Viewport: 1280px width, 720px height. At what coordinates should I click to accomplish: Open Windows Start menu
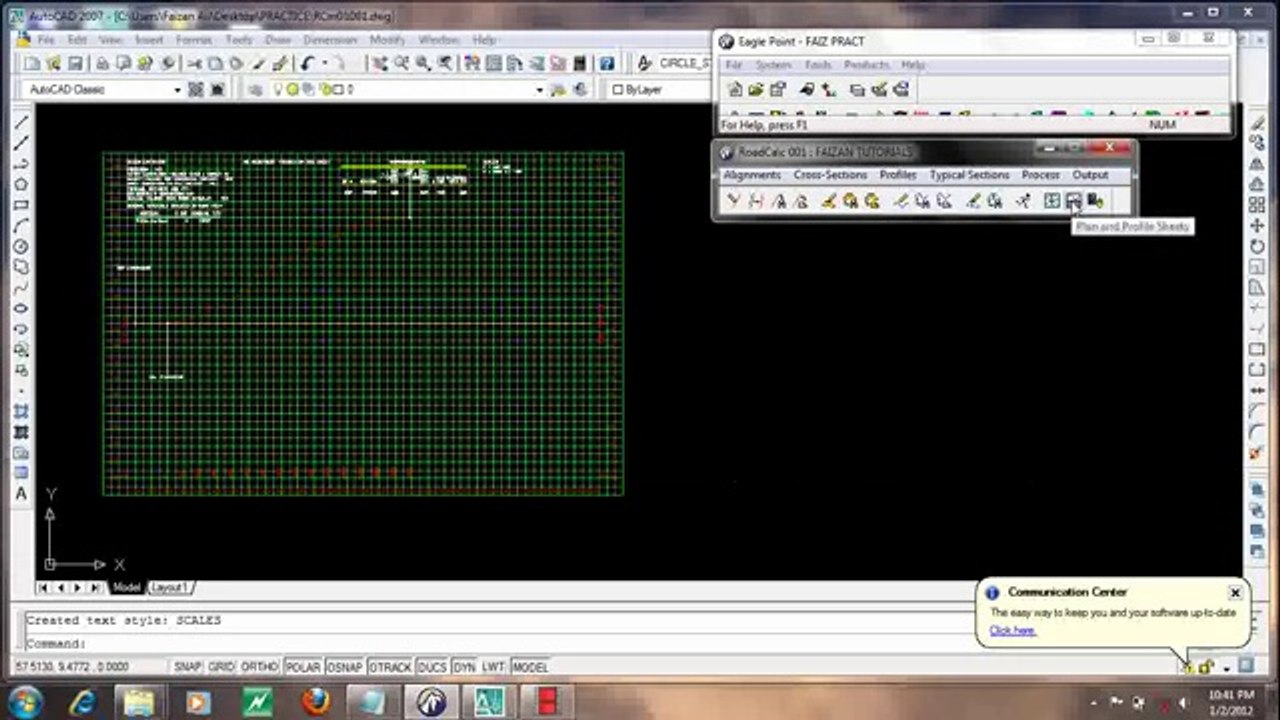click(x=23, y=701)
